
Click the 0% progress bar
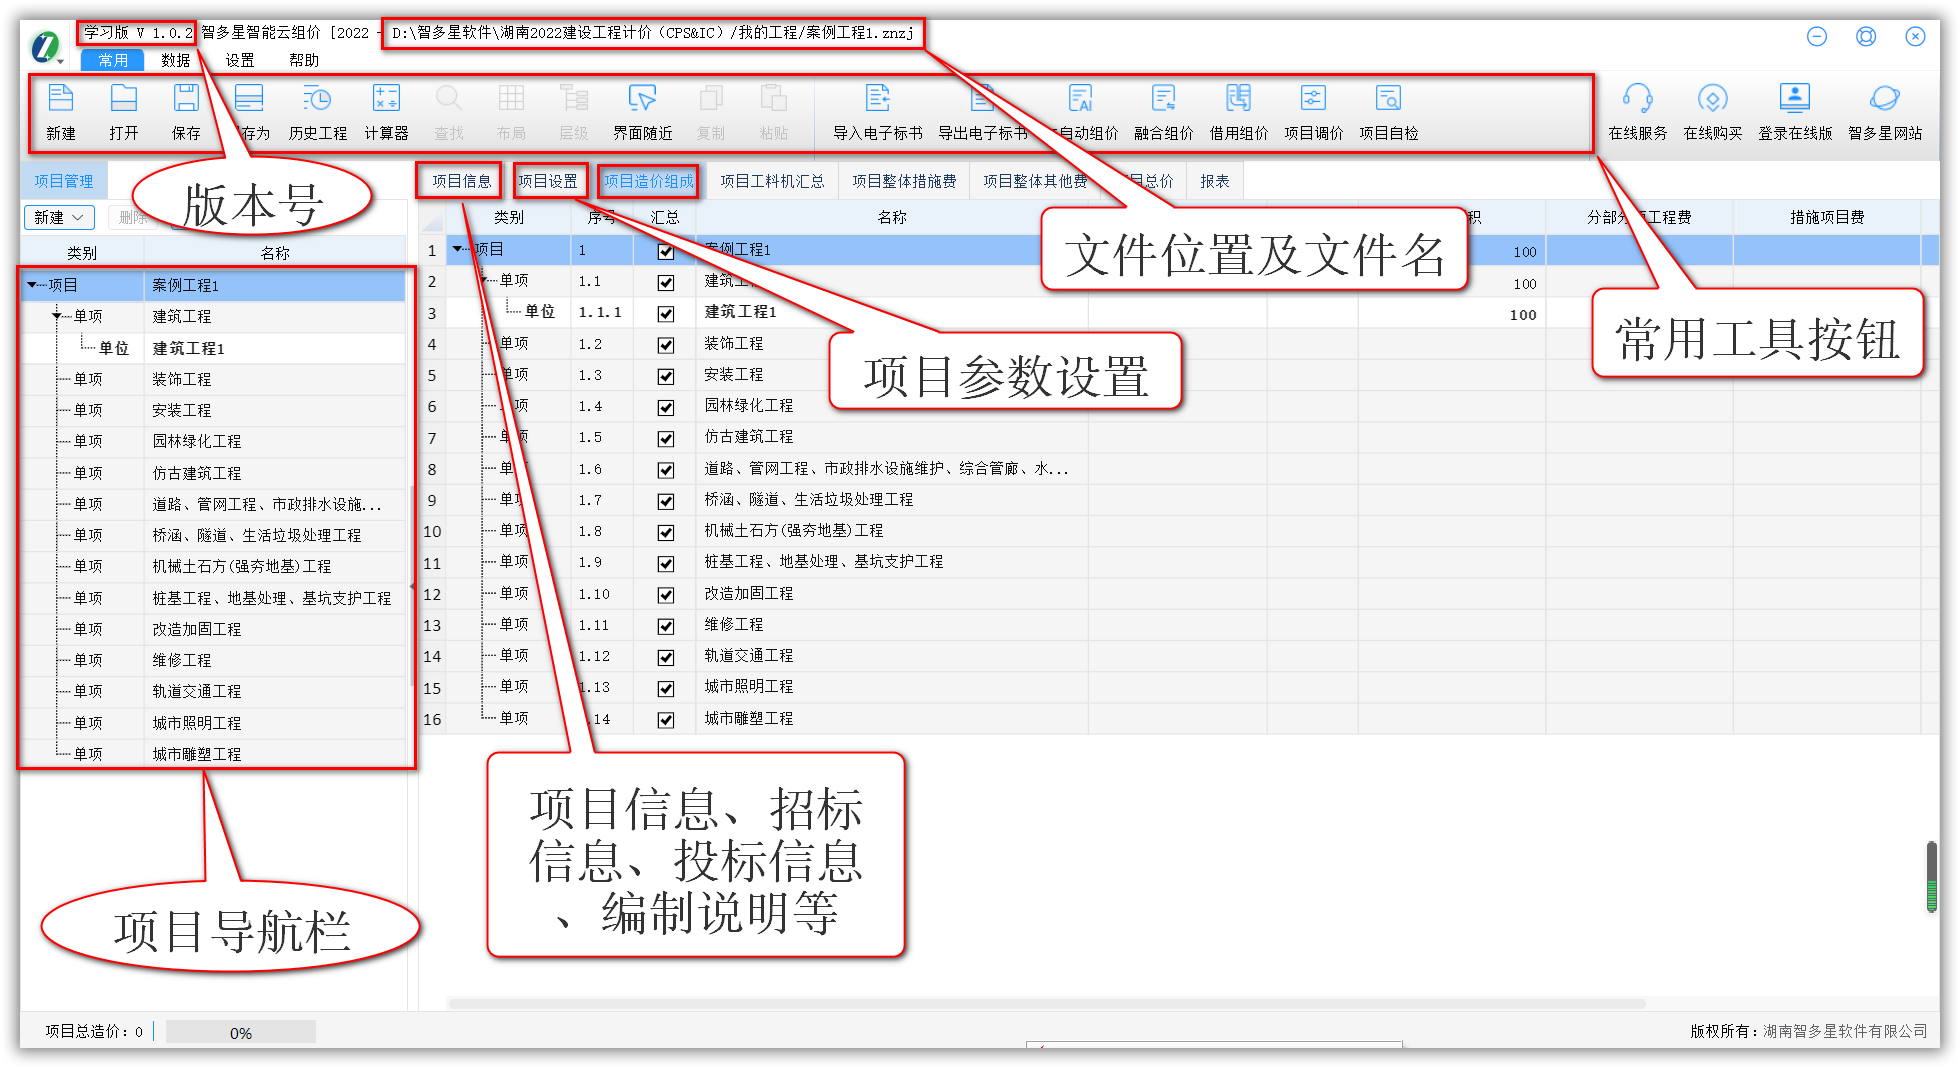(240, 1031)
